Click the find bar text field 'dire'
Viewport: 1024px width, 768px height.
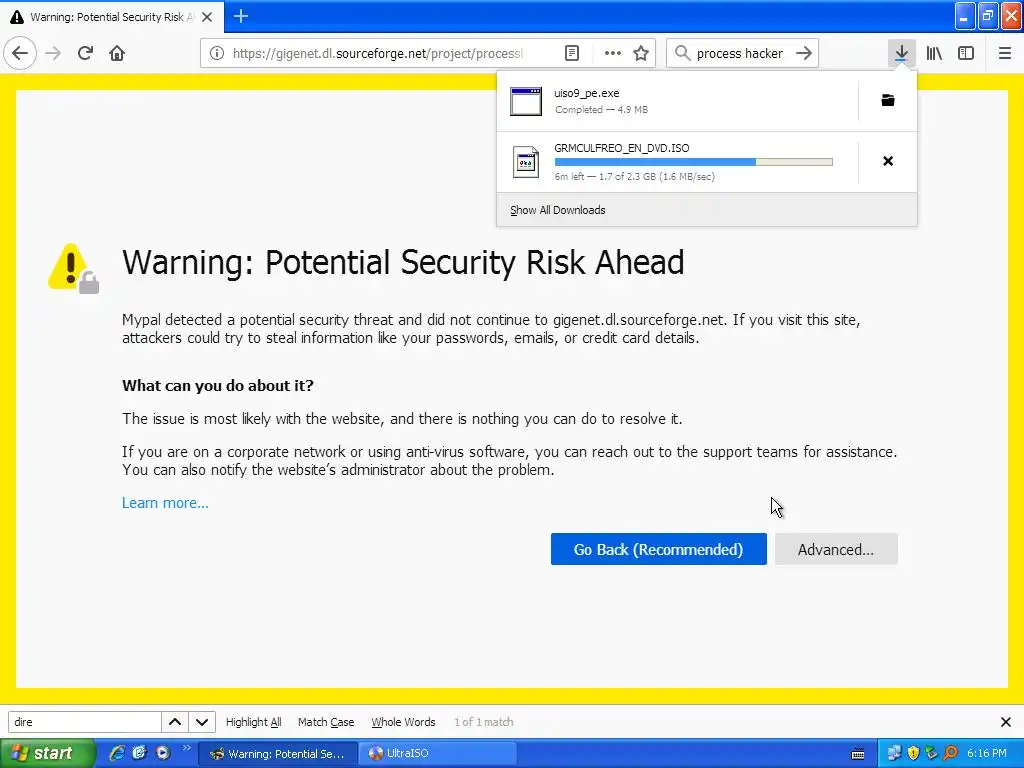[84, 722]
